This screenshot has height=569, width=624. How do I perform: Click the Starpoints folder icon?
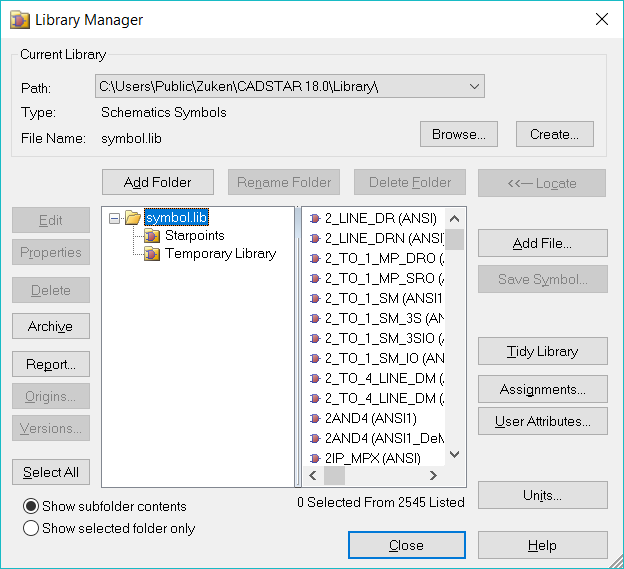[x=152, y=236]
